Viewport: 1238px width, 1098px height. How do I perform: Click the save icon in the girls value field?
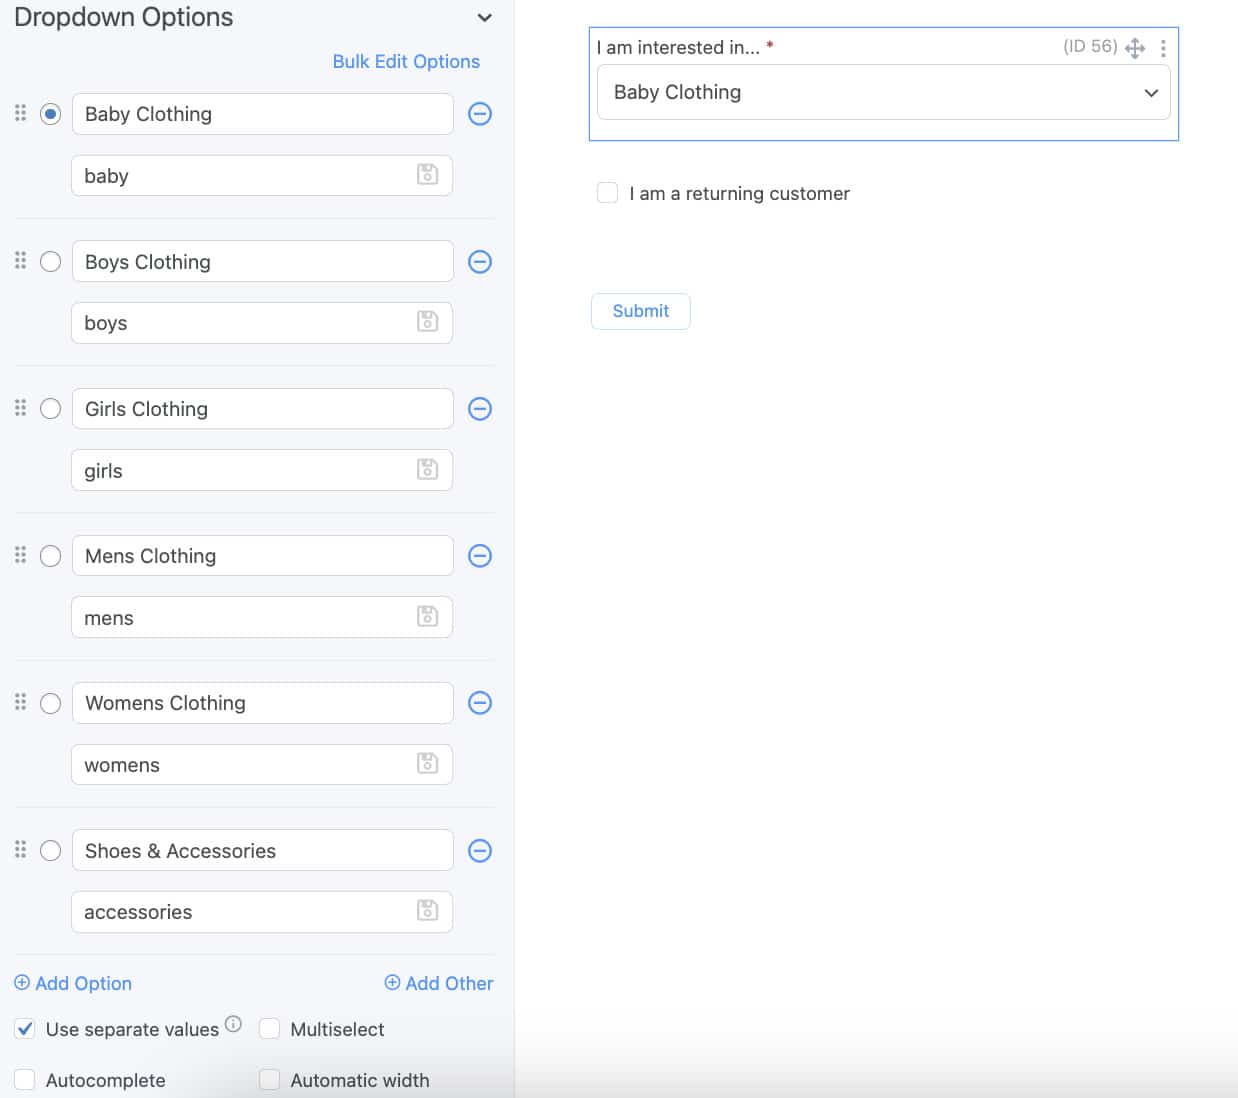point(428,469)
